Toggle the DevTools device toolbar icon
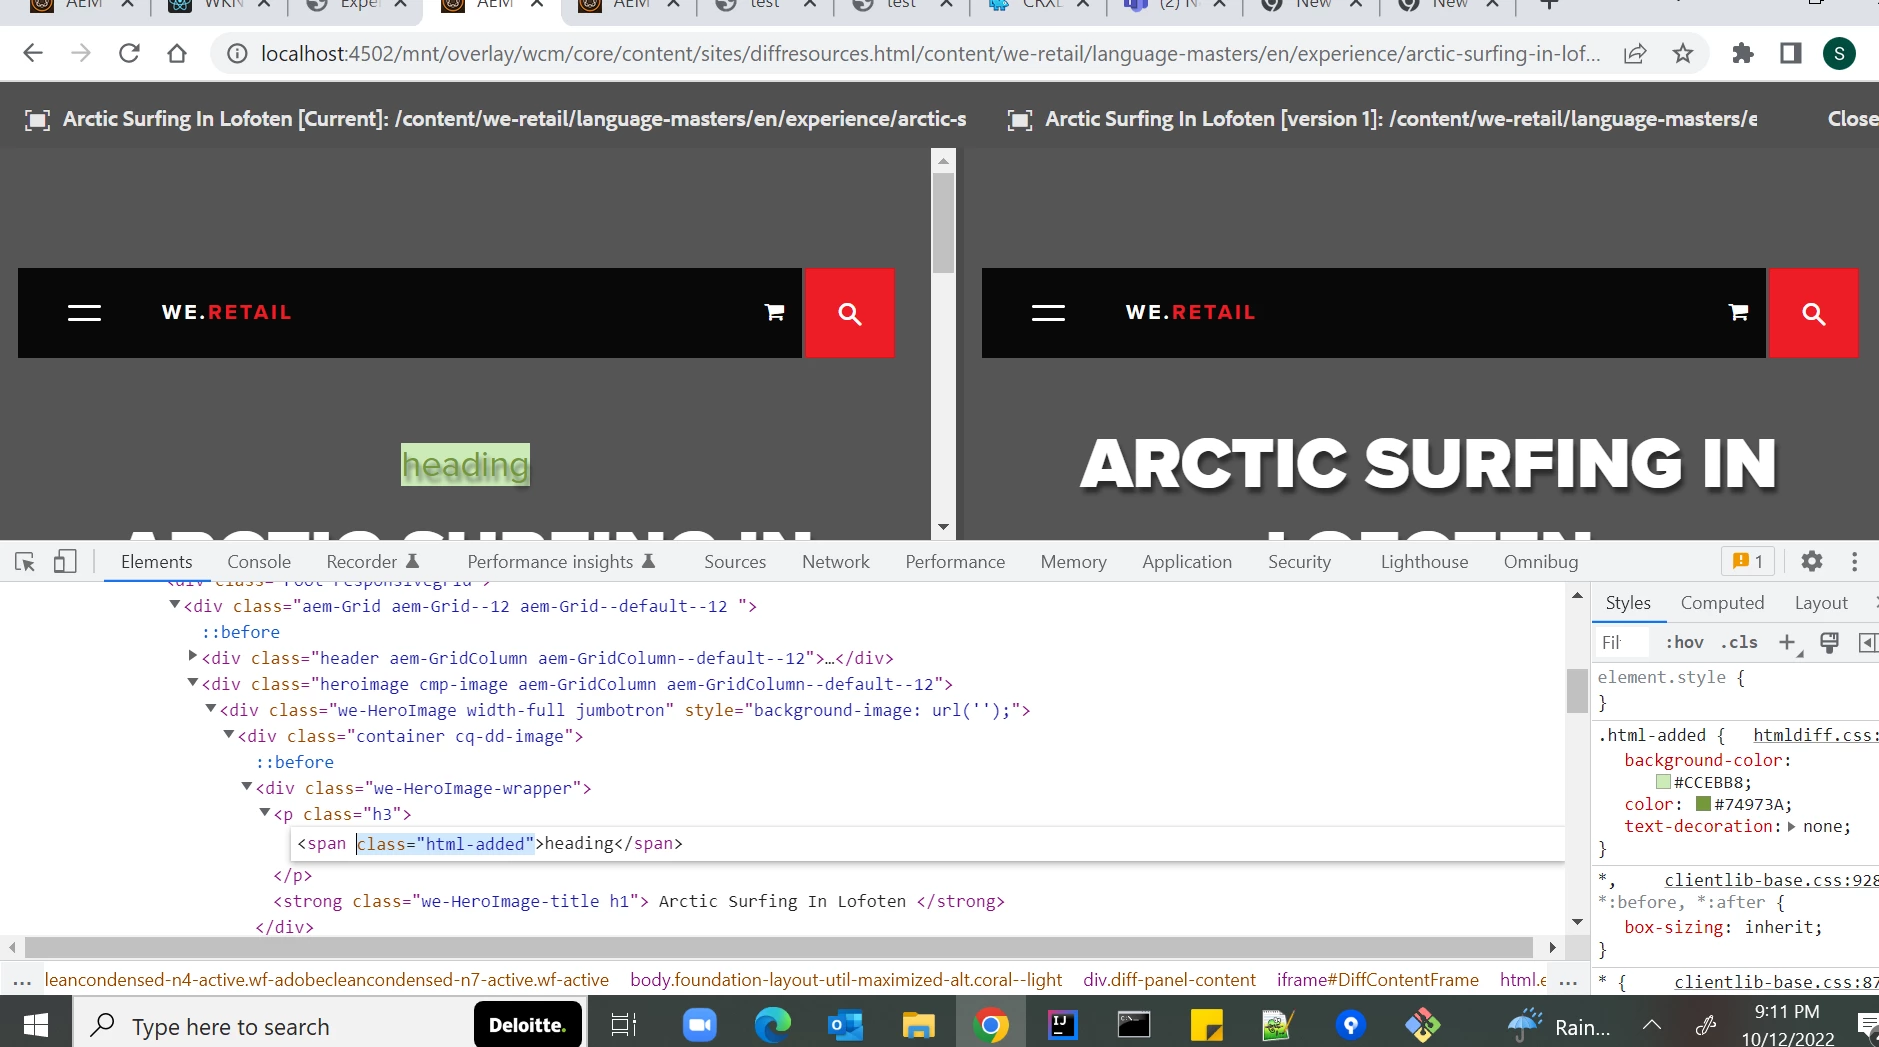1879x1047 pixels. (65, 562)
